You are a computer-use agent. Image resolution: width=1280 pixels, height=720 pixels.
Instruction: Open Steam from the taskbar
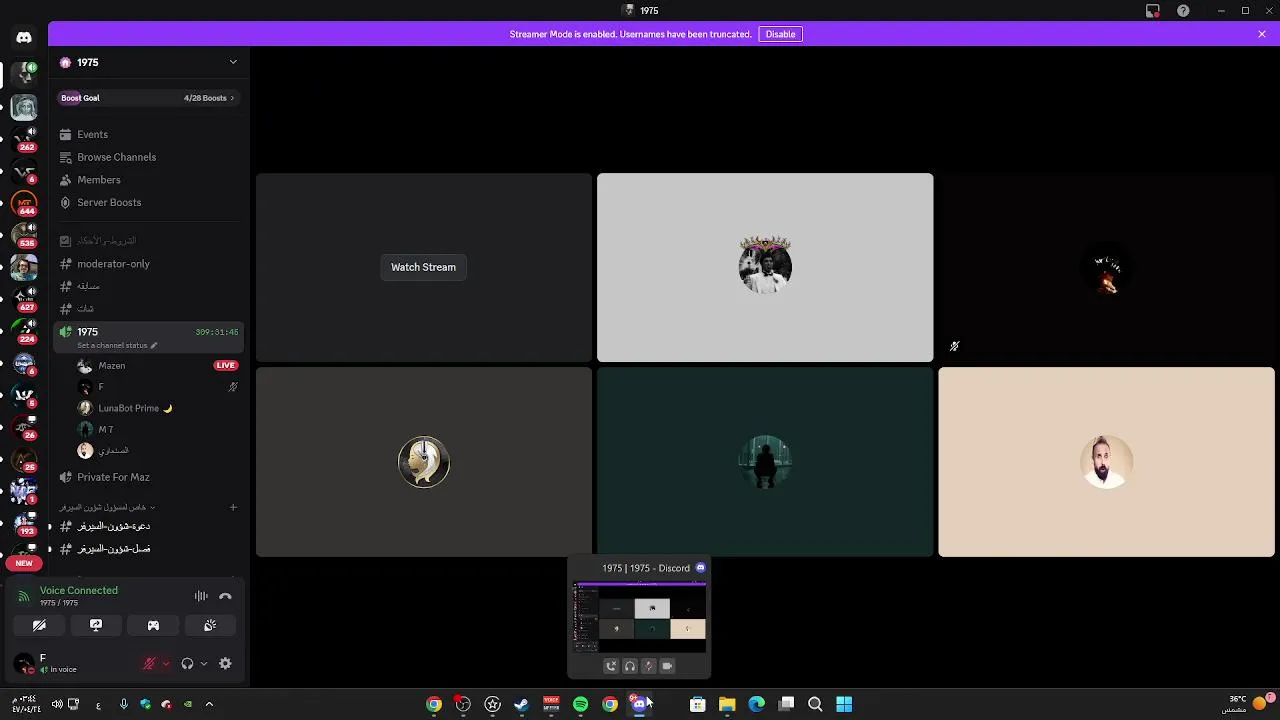coord(521,704)
